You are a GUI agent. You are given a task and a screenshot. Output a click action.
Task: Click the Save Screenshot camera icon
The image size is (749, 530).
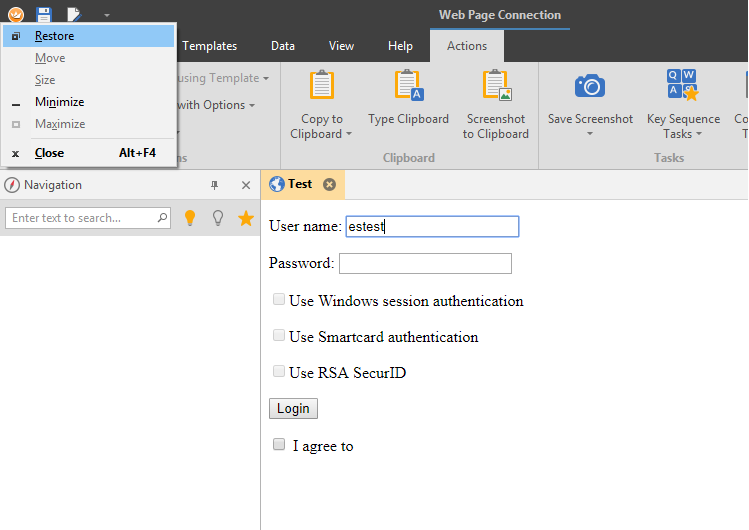click(x=590, y=87)
